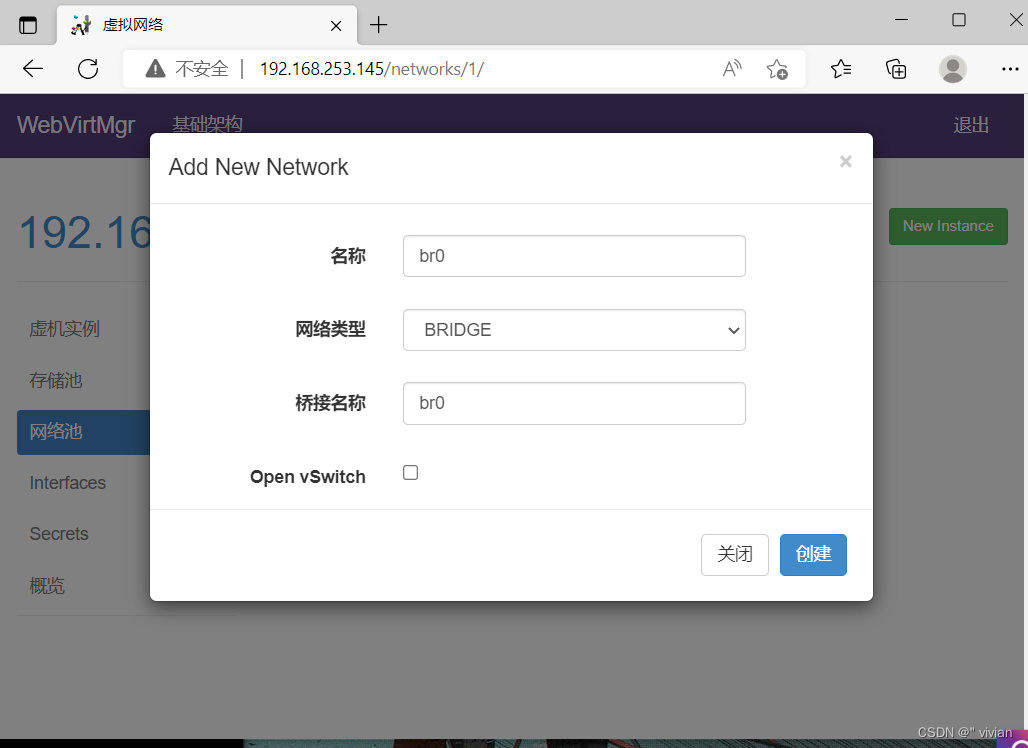
Task: Open the Favorites list icon
Action: pos(840,68)
